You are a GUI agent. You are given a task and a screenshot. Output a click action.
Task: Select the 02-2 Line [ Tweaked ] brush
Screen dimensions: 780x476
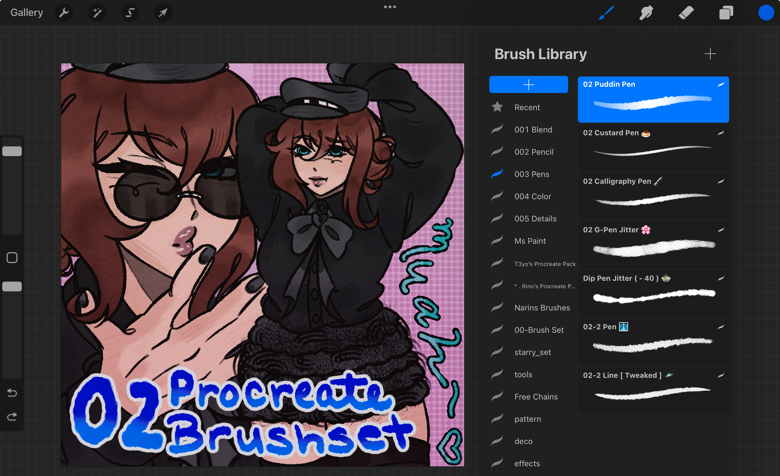[653, 390]
